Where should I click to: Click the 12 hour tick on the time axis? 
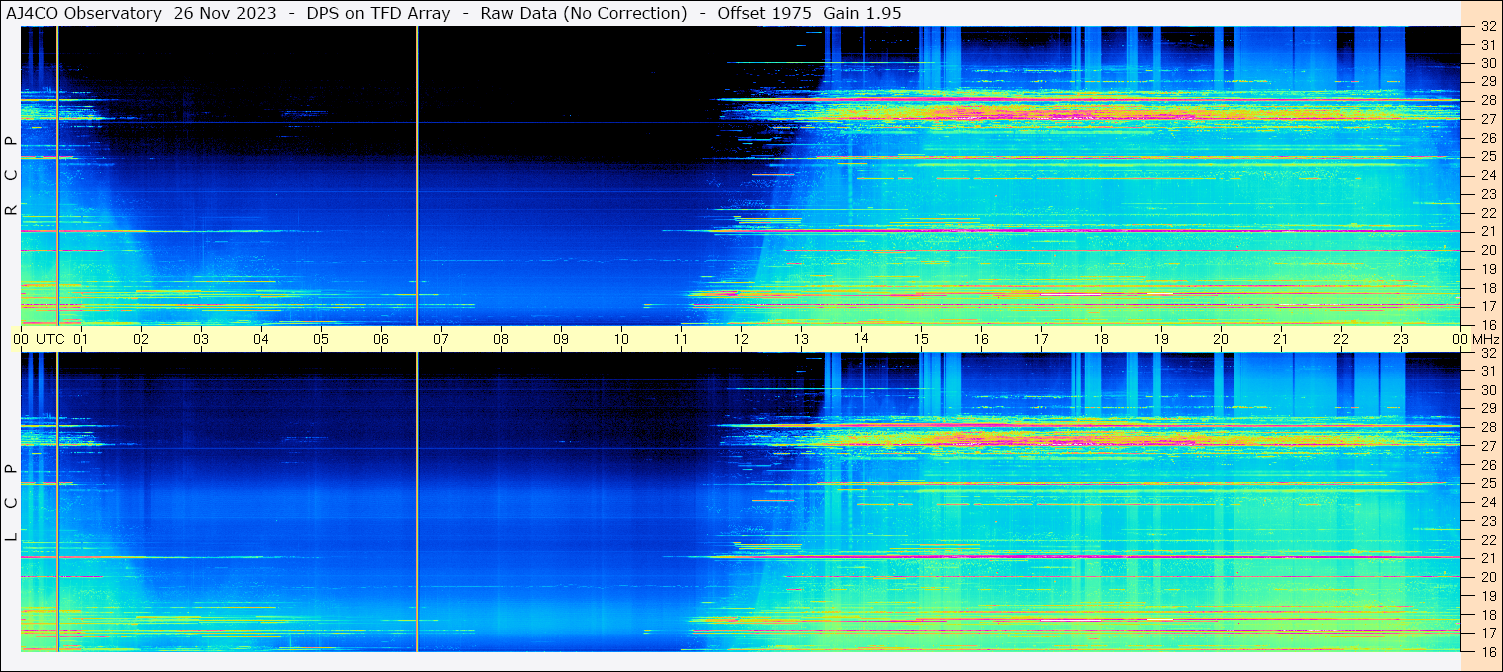click(741, 339)
